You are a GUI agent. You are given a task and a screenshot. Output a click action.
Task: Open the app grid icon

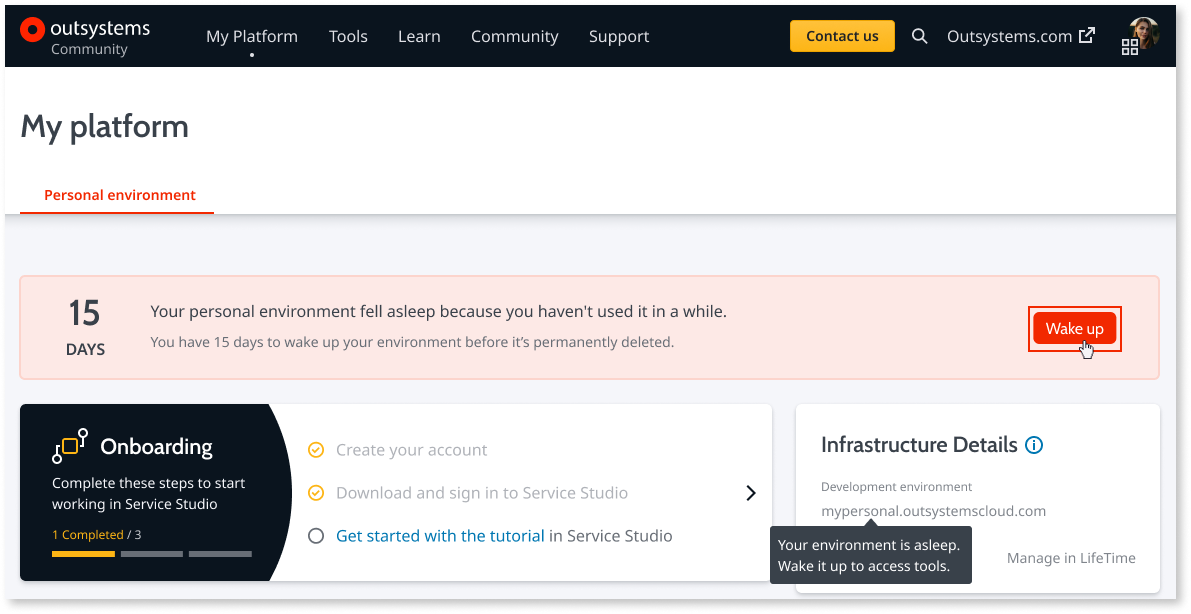tap(1130, 47)
